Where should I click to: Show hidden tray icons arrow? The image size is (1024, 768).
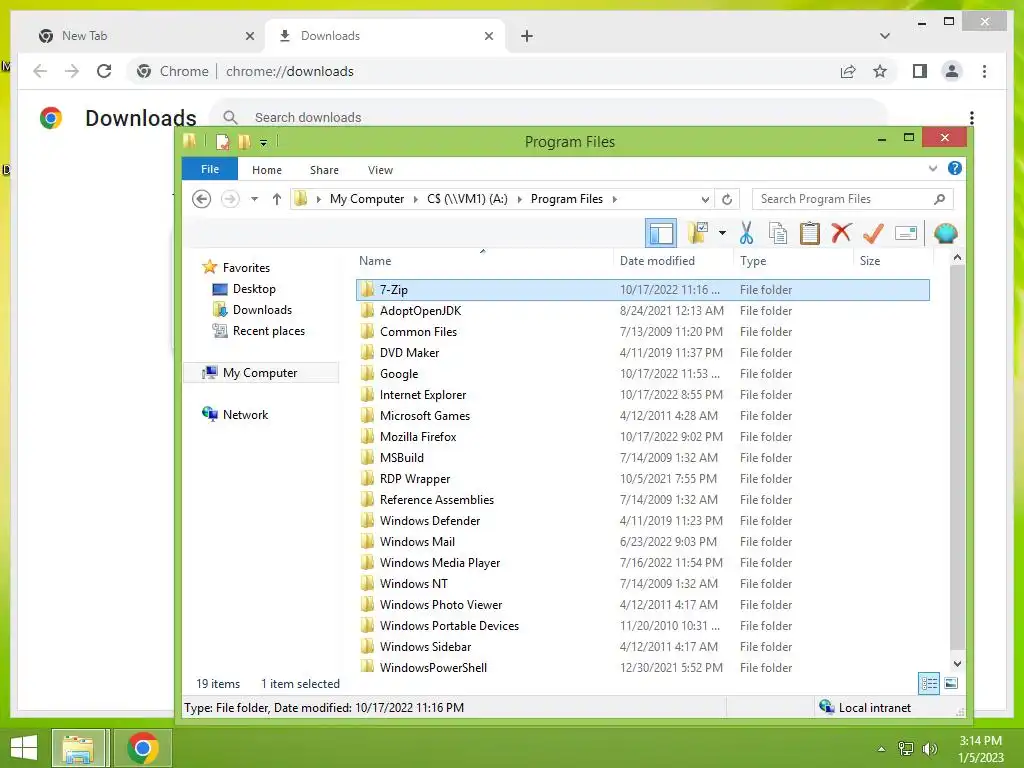point(881,749)
